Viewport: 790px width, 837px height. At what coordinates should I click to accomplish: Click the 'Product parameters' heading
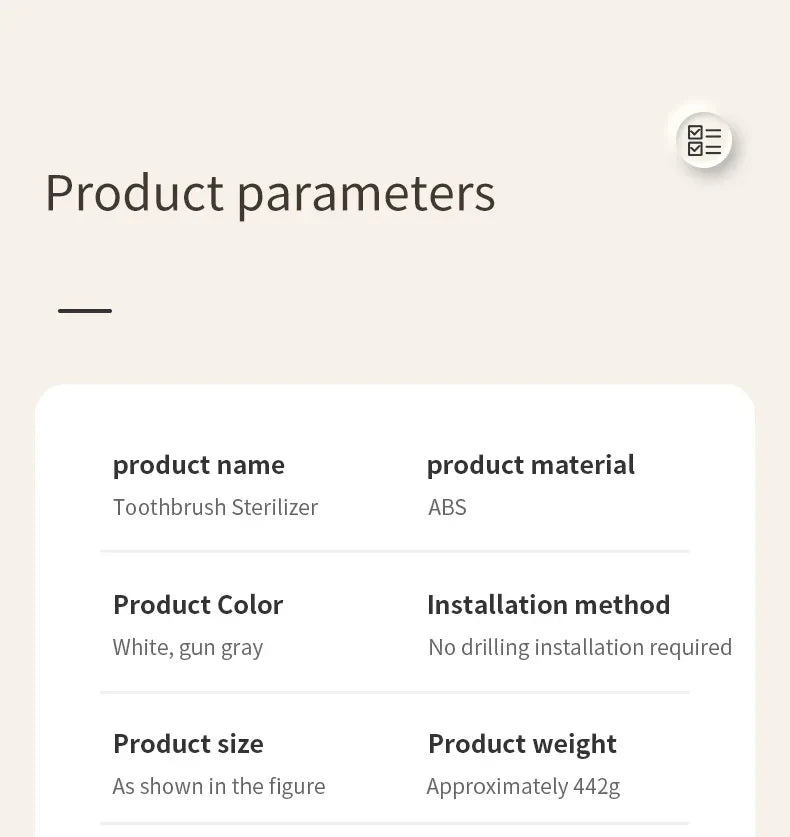[271, 194]
